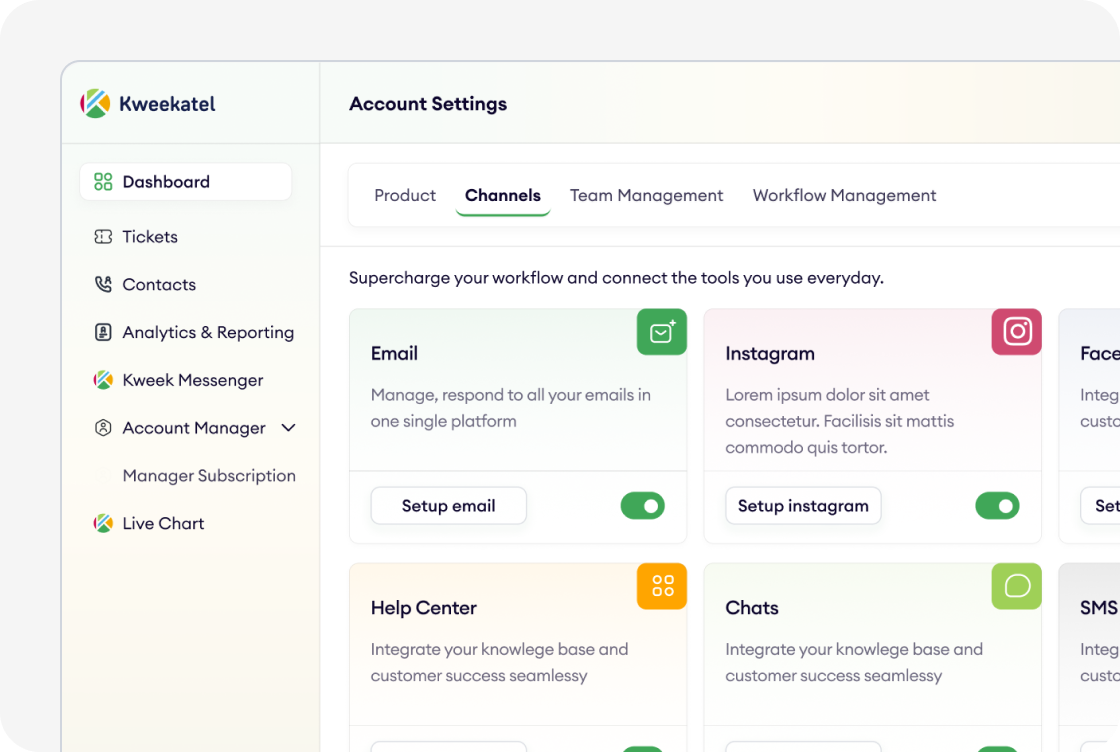
Task: Click the Setup instagram button
Action: [803, 506]
